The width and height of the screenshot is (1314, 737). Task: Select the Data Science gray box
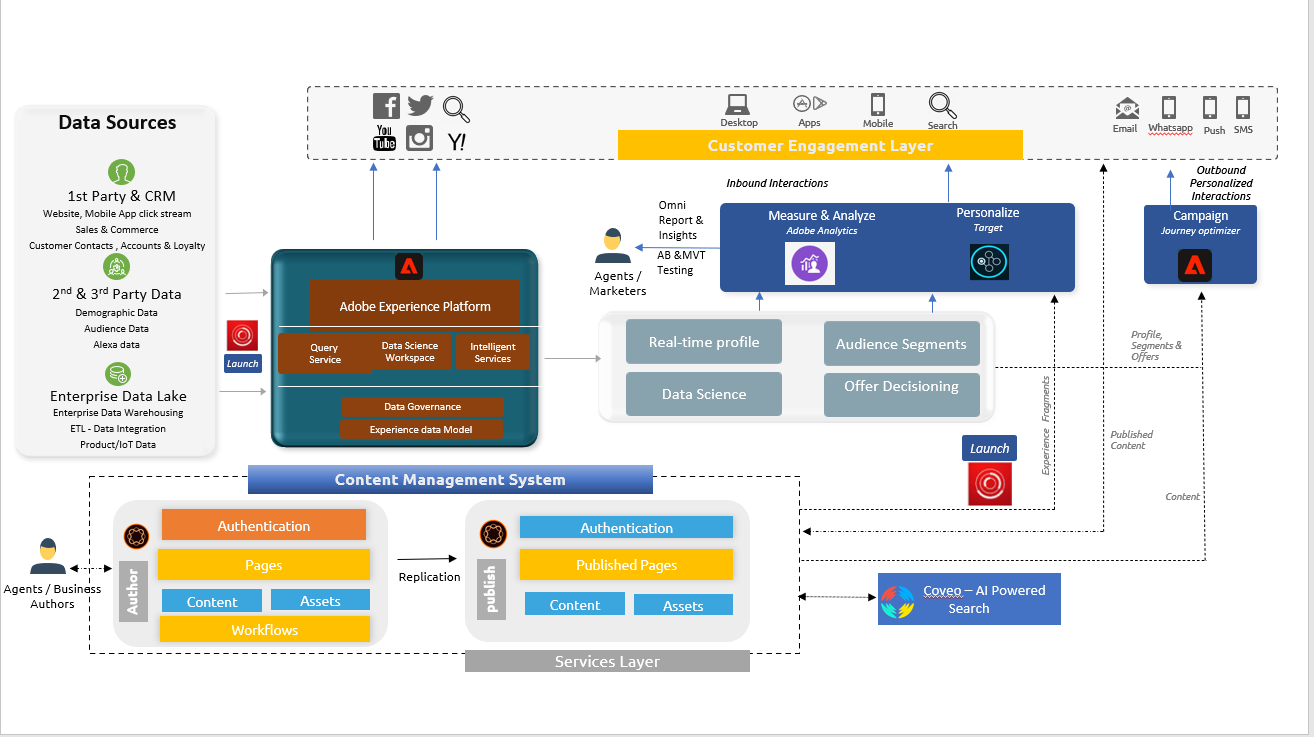pyautogui.click(x=704, y=394)
